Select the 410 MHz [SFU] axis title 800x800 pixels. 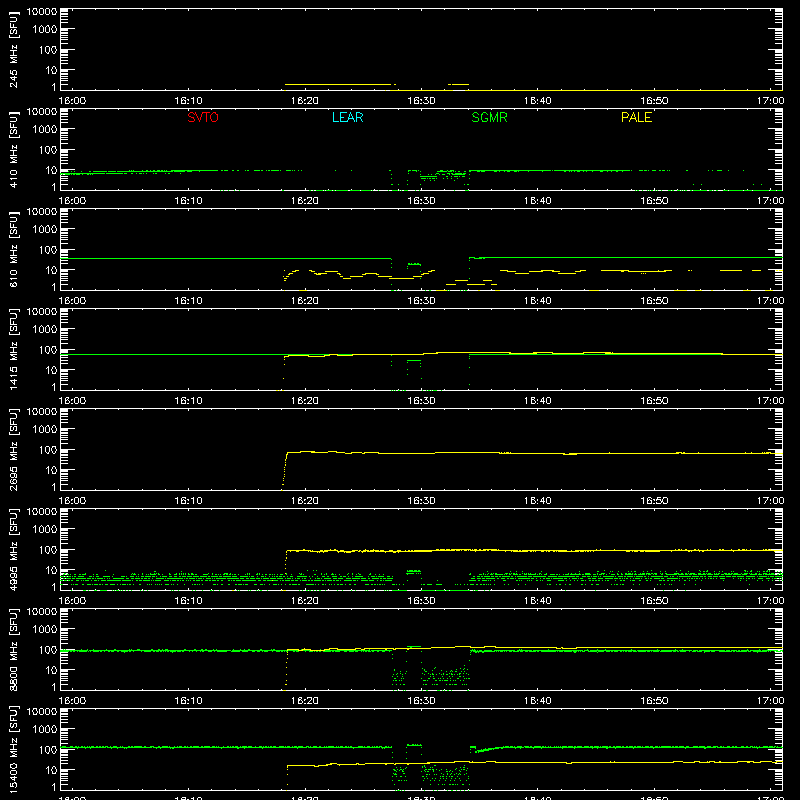point(14,150)
